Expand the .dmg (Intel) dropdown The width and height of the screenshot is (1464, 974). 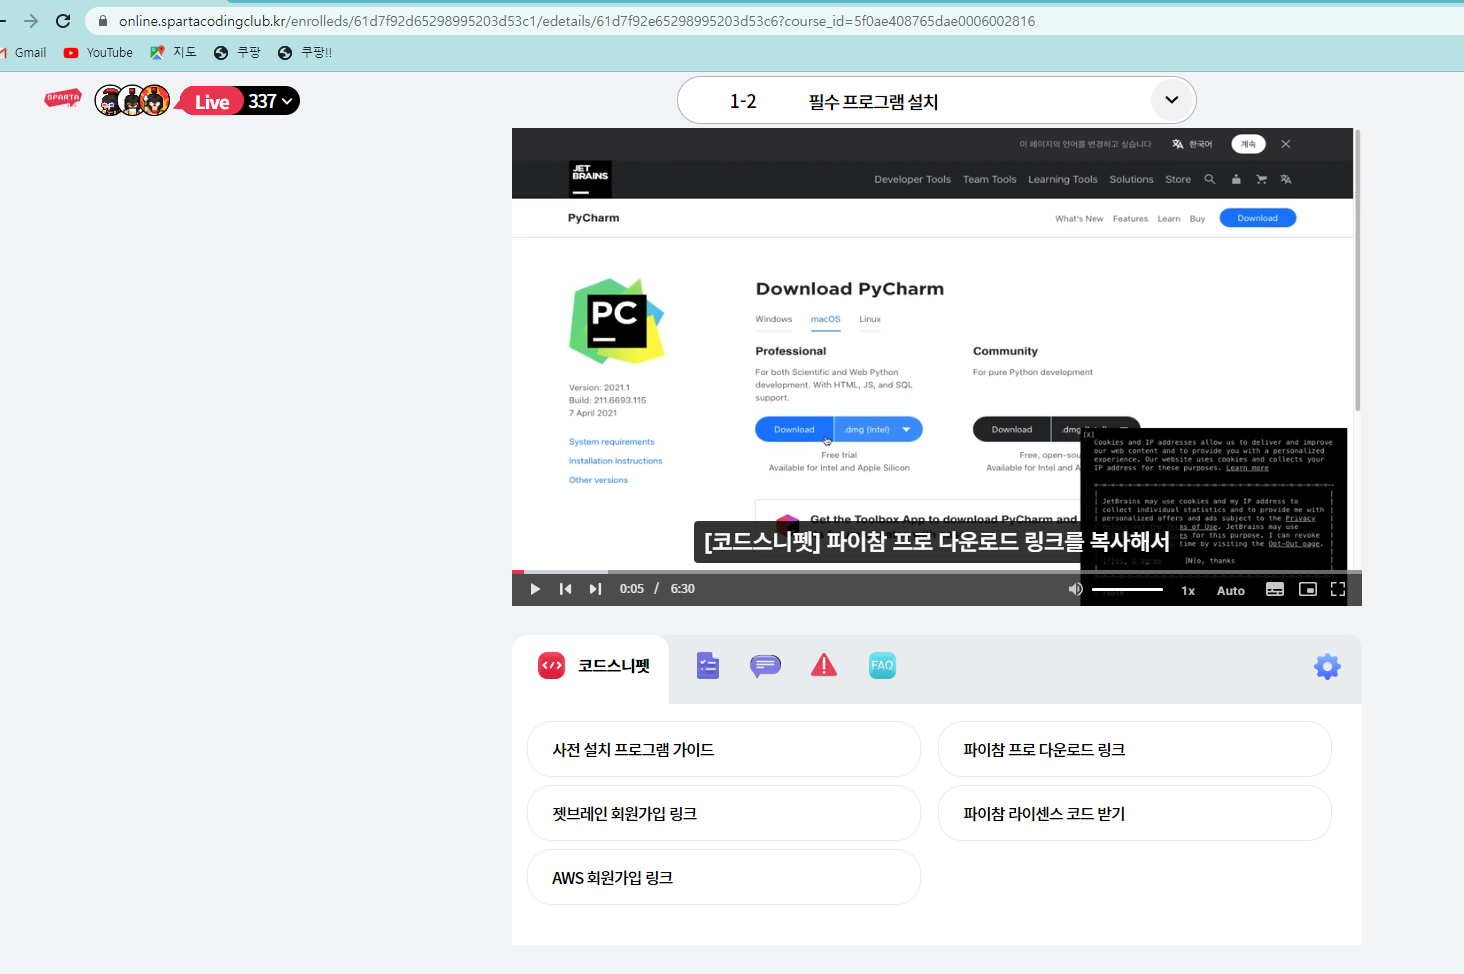coord(878,429)
